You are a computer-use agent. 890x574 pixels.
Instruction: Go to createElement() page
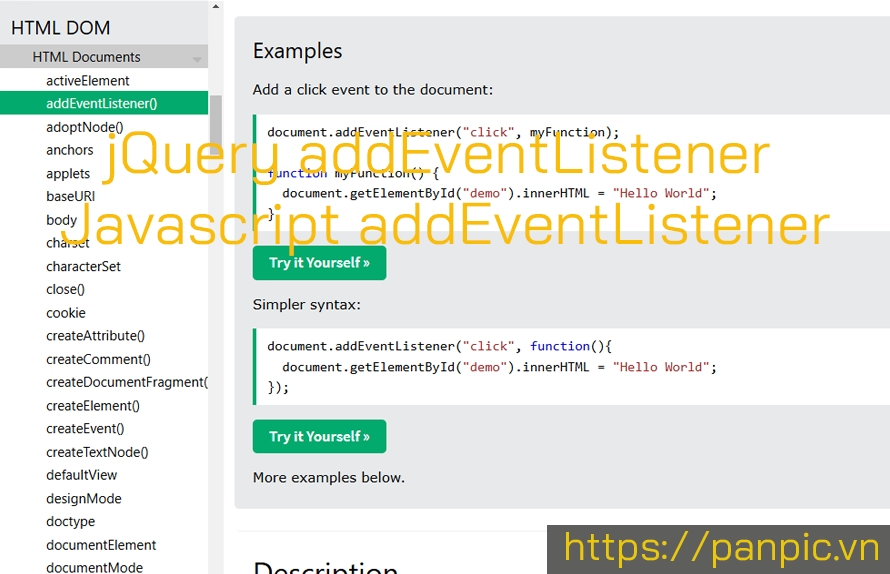pyautogui.click(x=93, y=406)
